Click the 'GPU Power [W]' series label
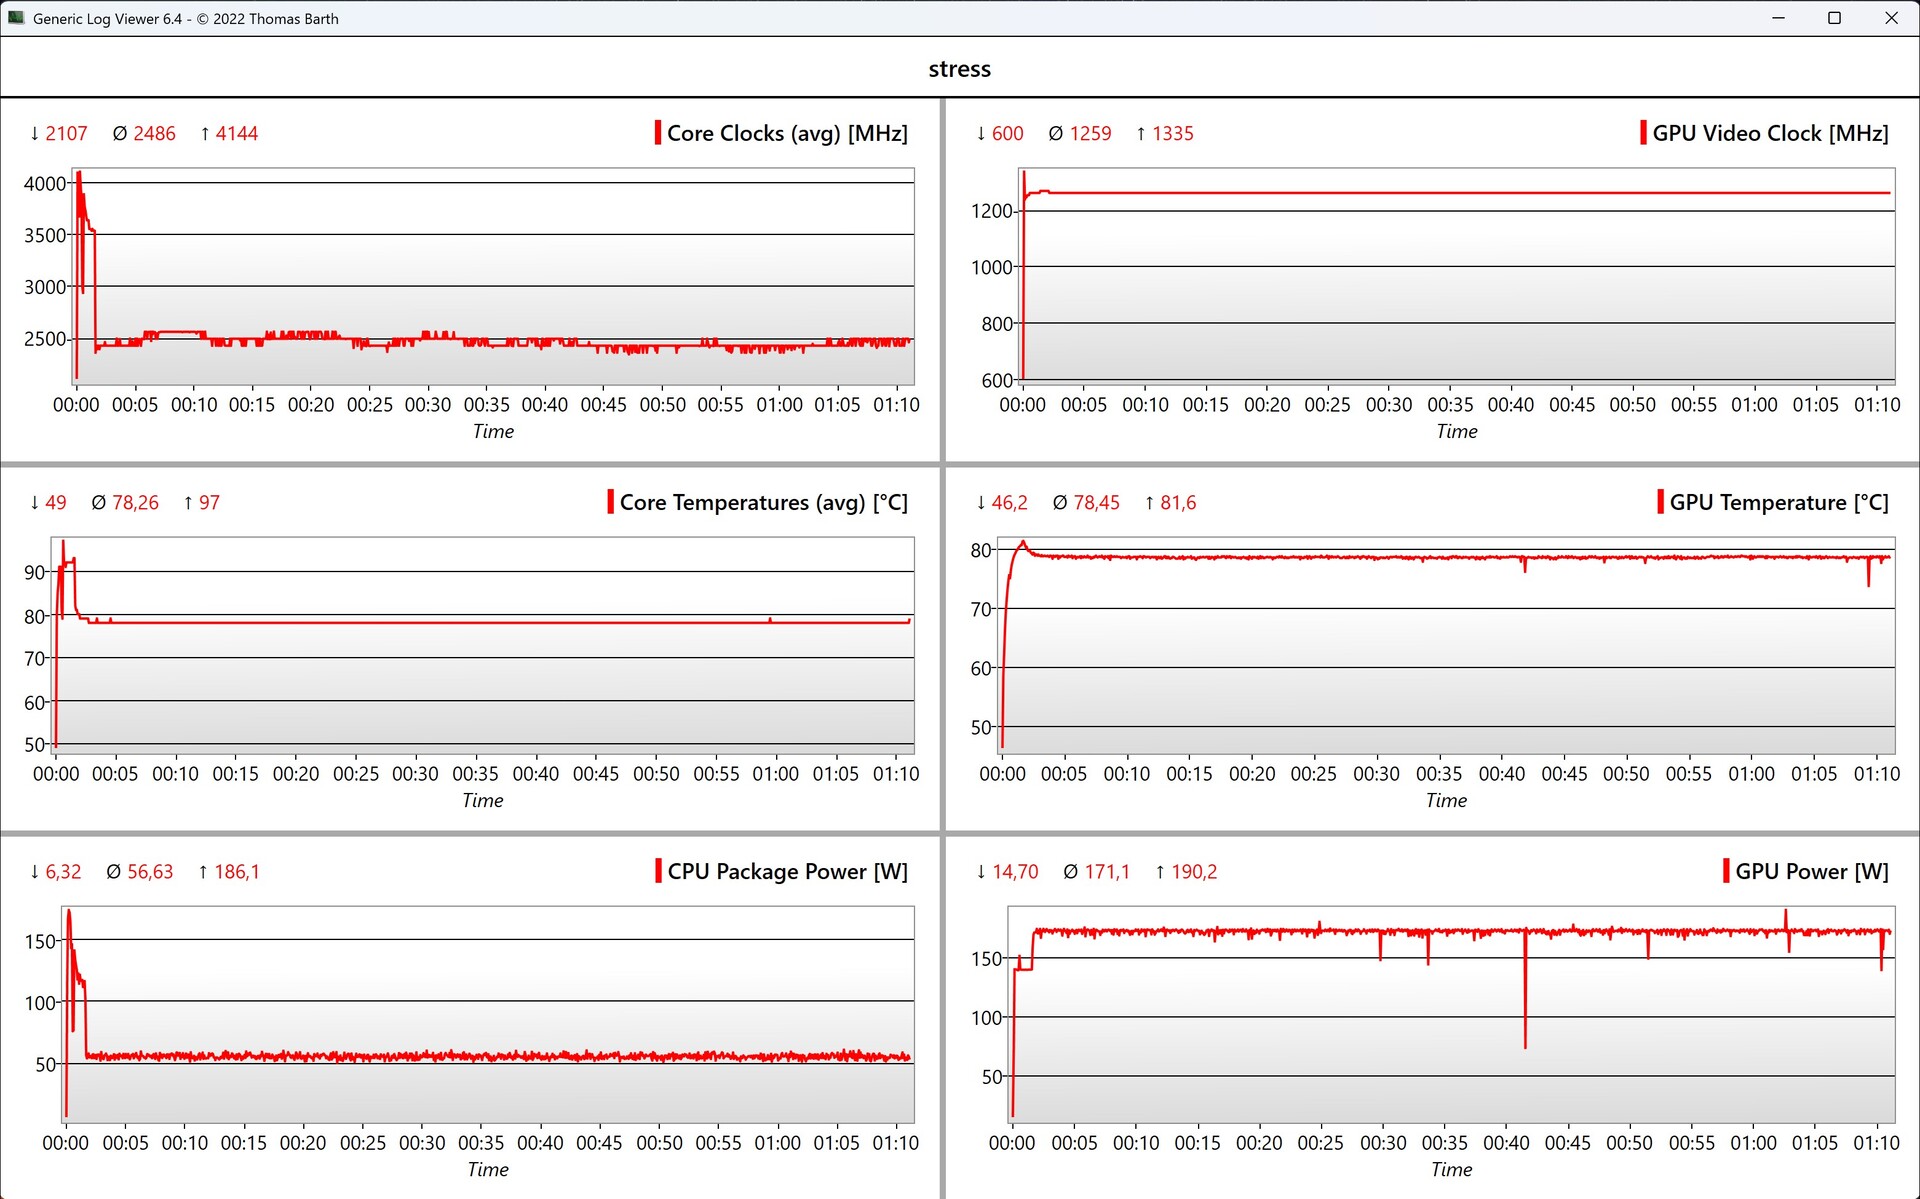1920x1199 pixels. tap(1811, 871)
